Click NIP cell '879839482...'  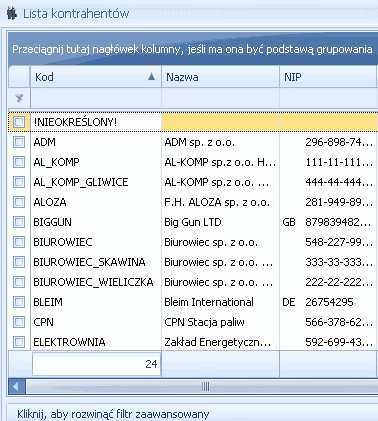338,222
